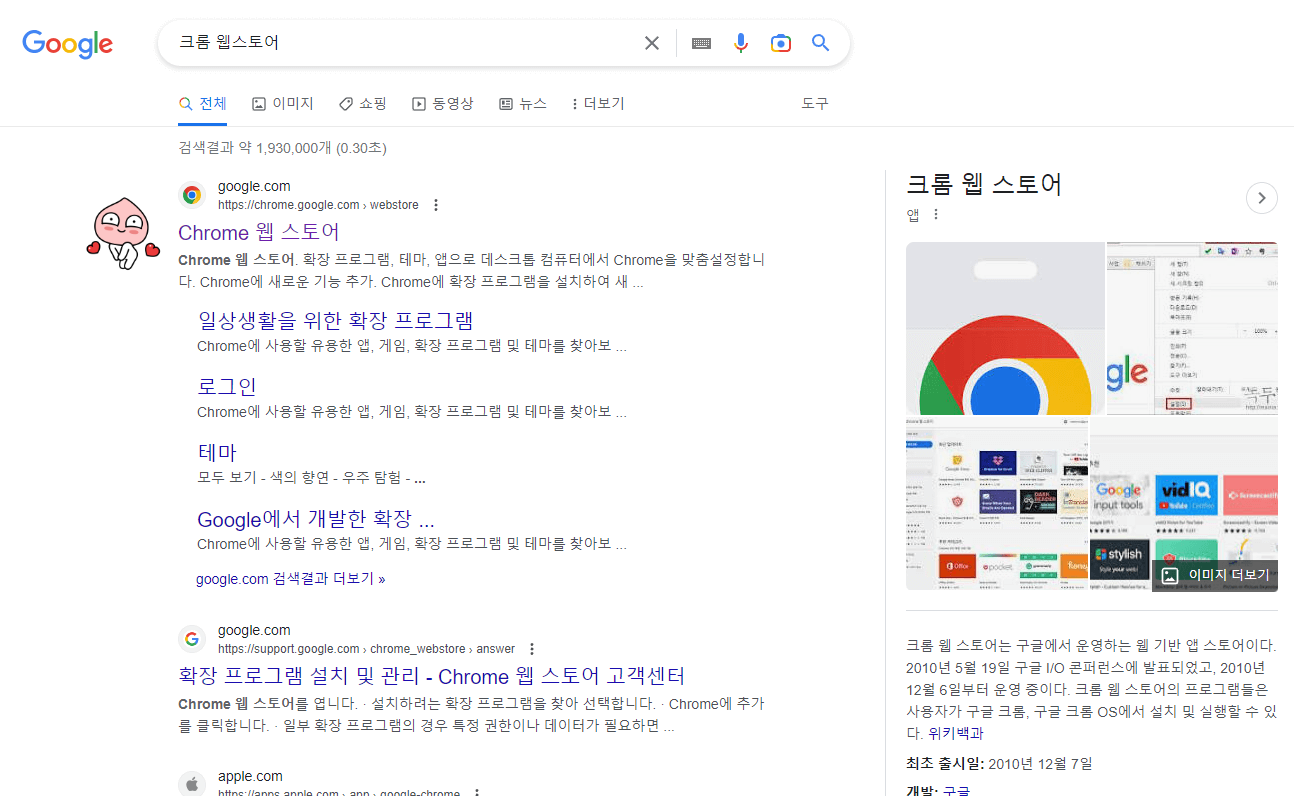Image resolution: width=1294 pixels, height=796 pixels.
Task: Open the three-dot menu next to first result
Action: coord(436,204)
